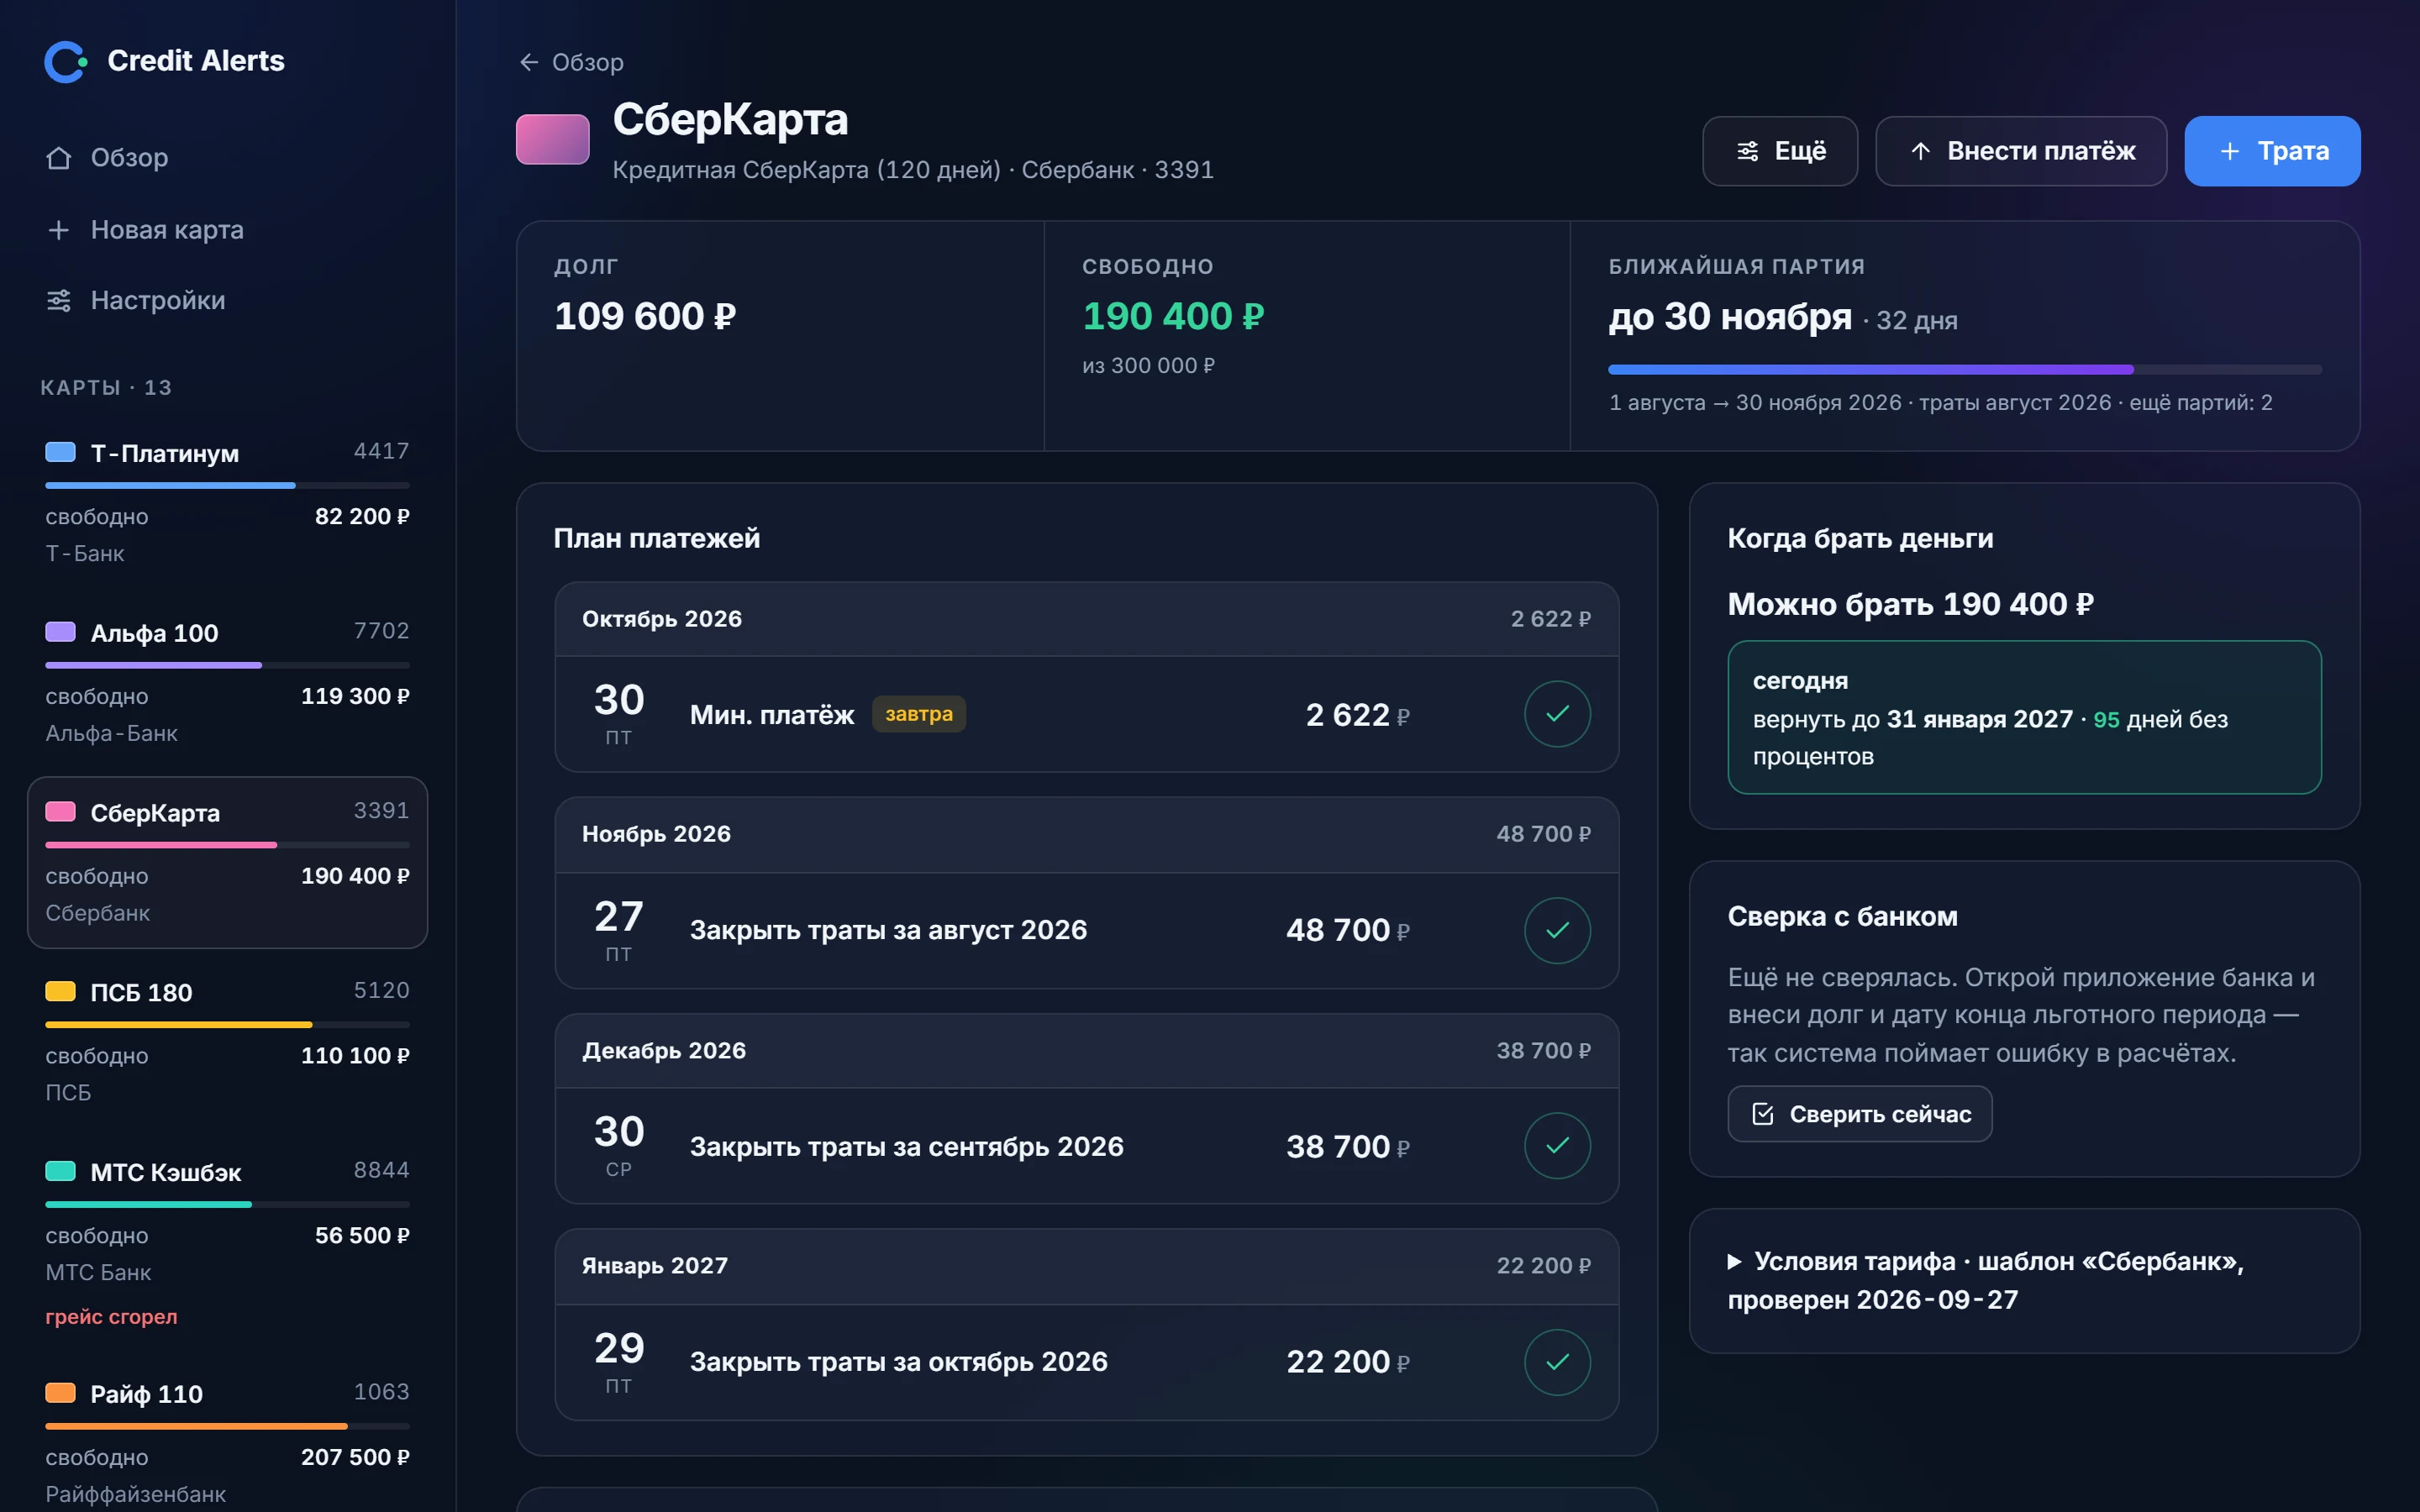Click the pink СберКарта card image in header

pyautogui.click(x=552, y=139)
